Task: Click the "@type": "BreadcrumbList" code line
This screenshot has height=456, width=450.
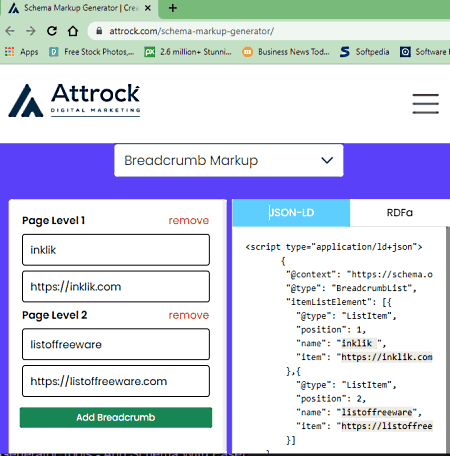Action: point(351,288)
